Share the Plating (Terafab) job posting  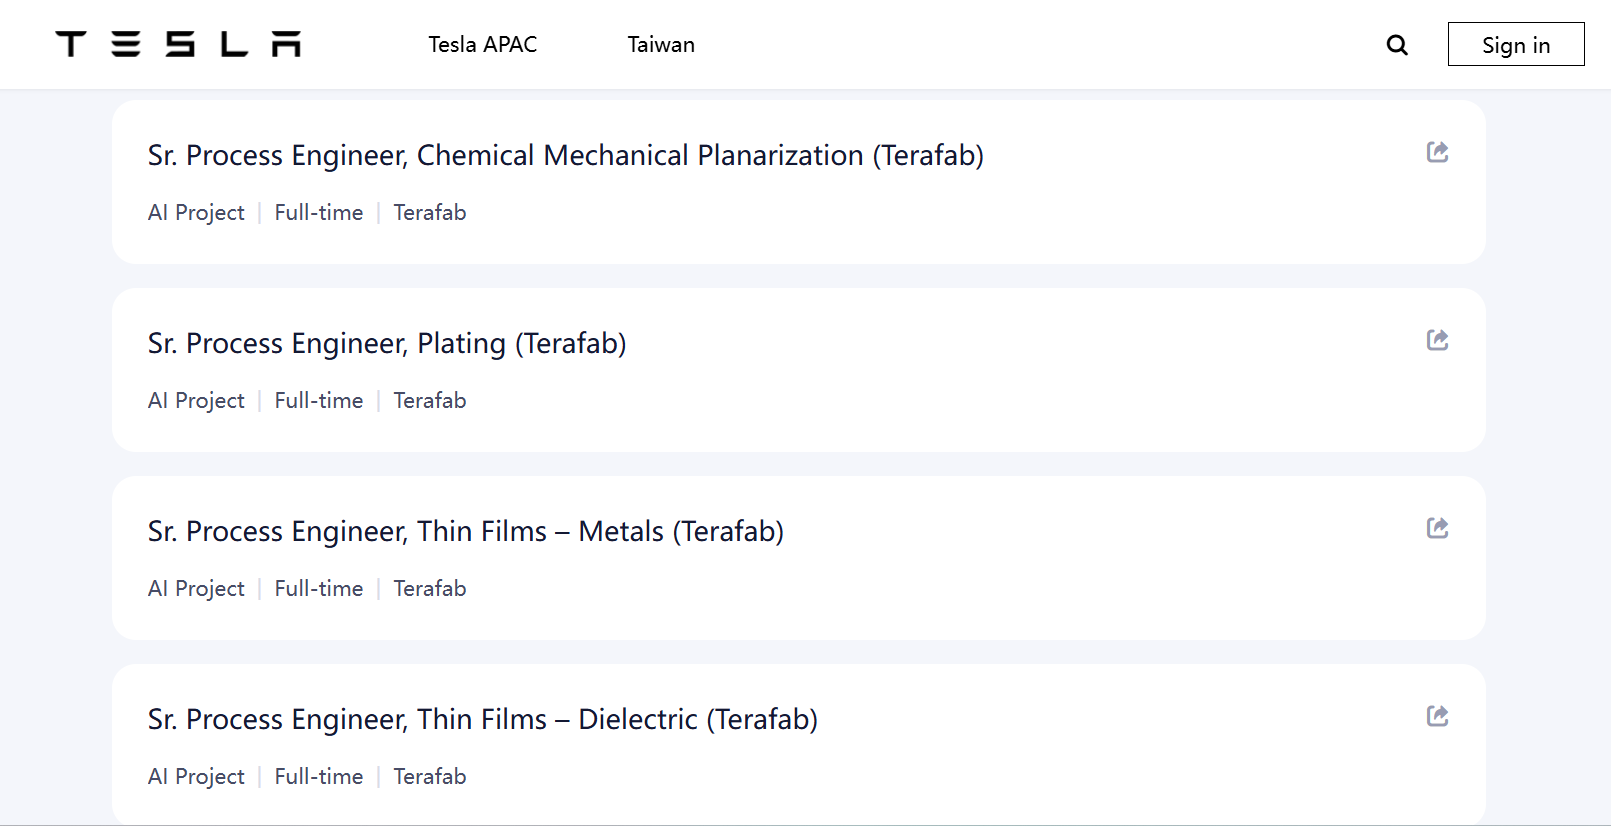click(x=1437, y=340)
